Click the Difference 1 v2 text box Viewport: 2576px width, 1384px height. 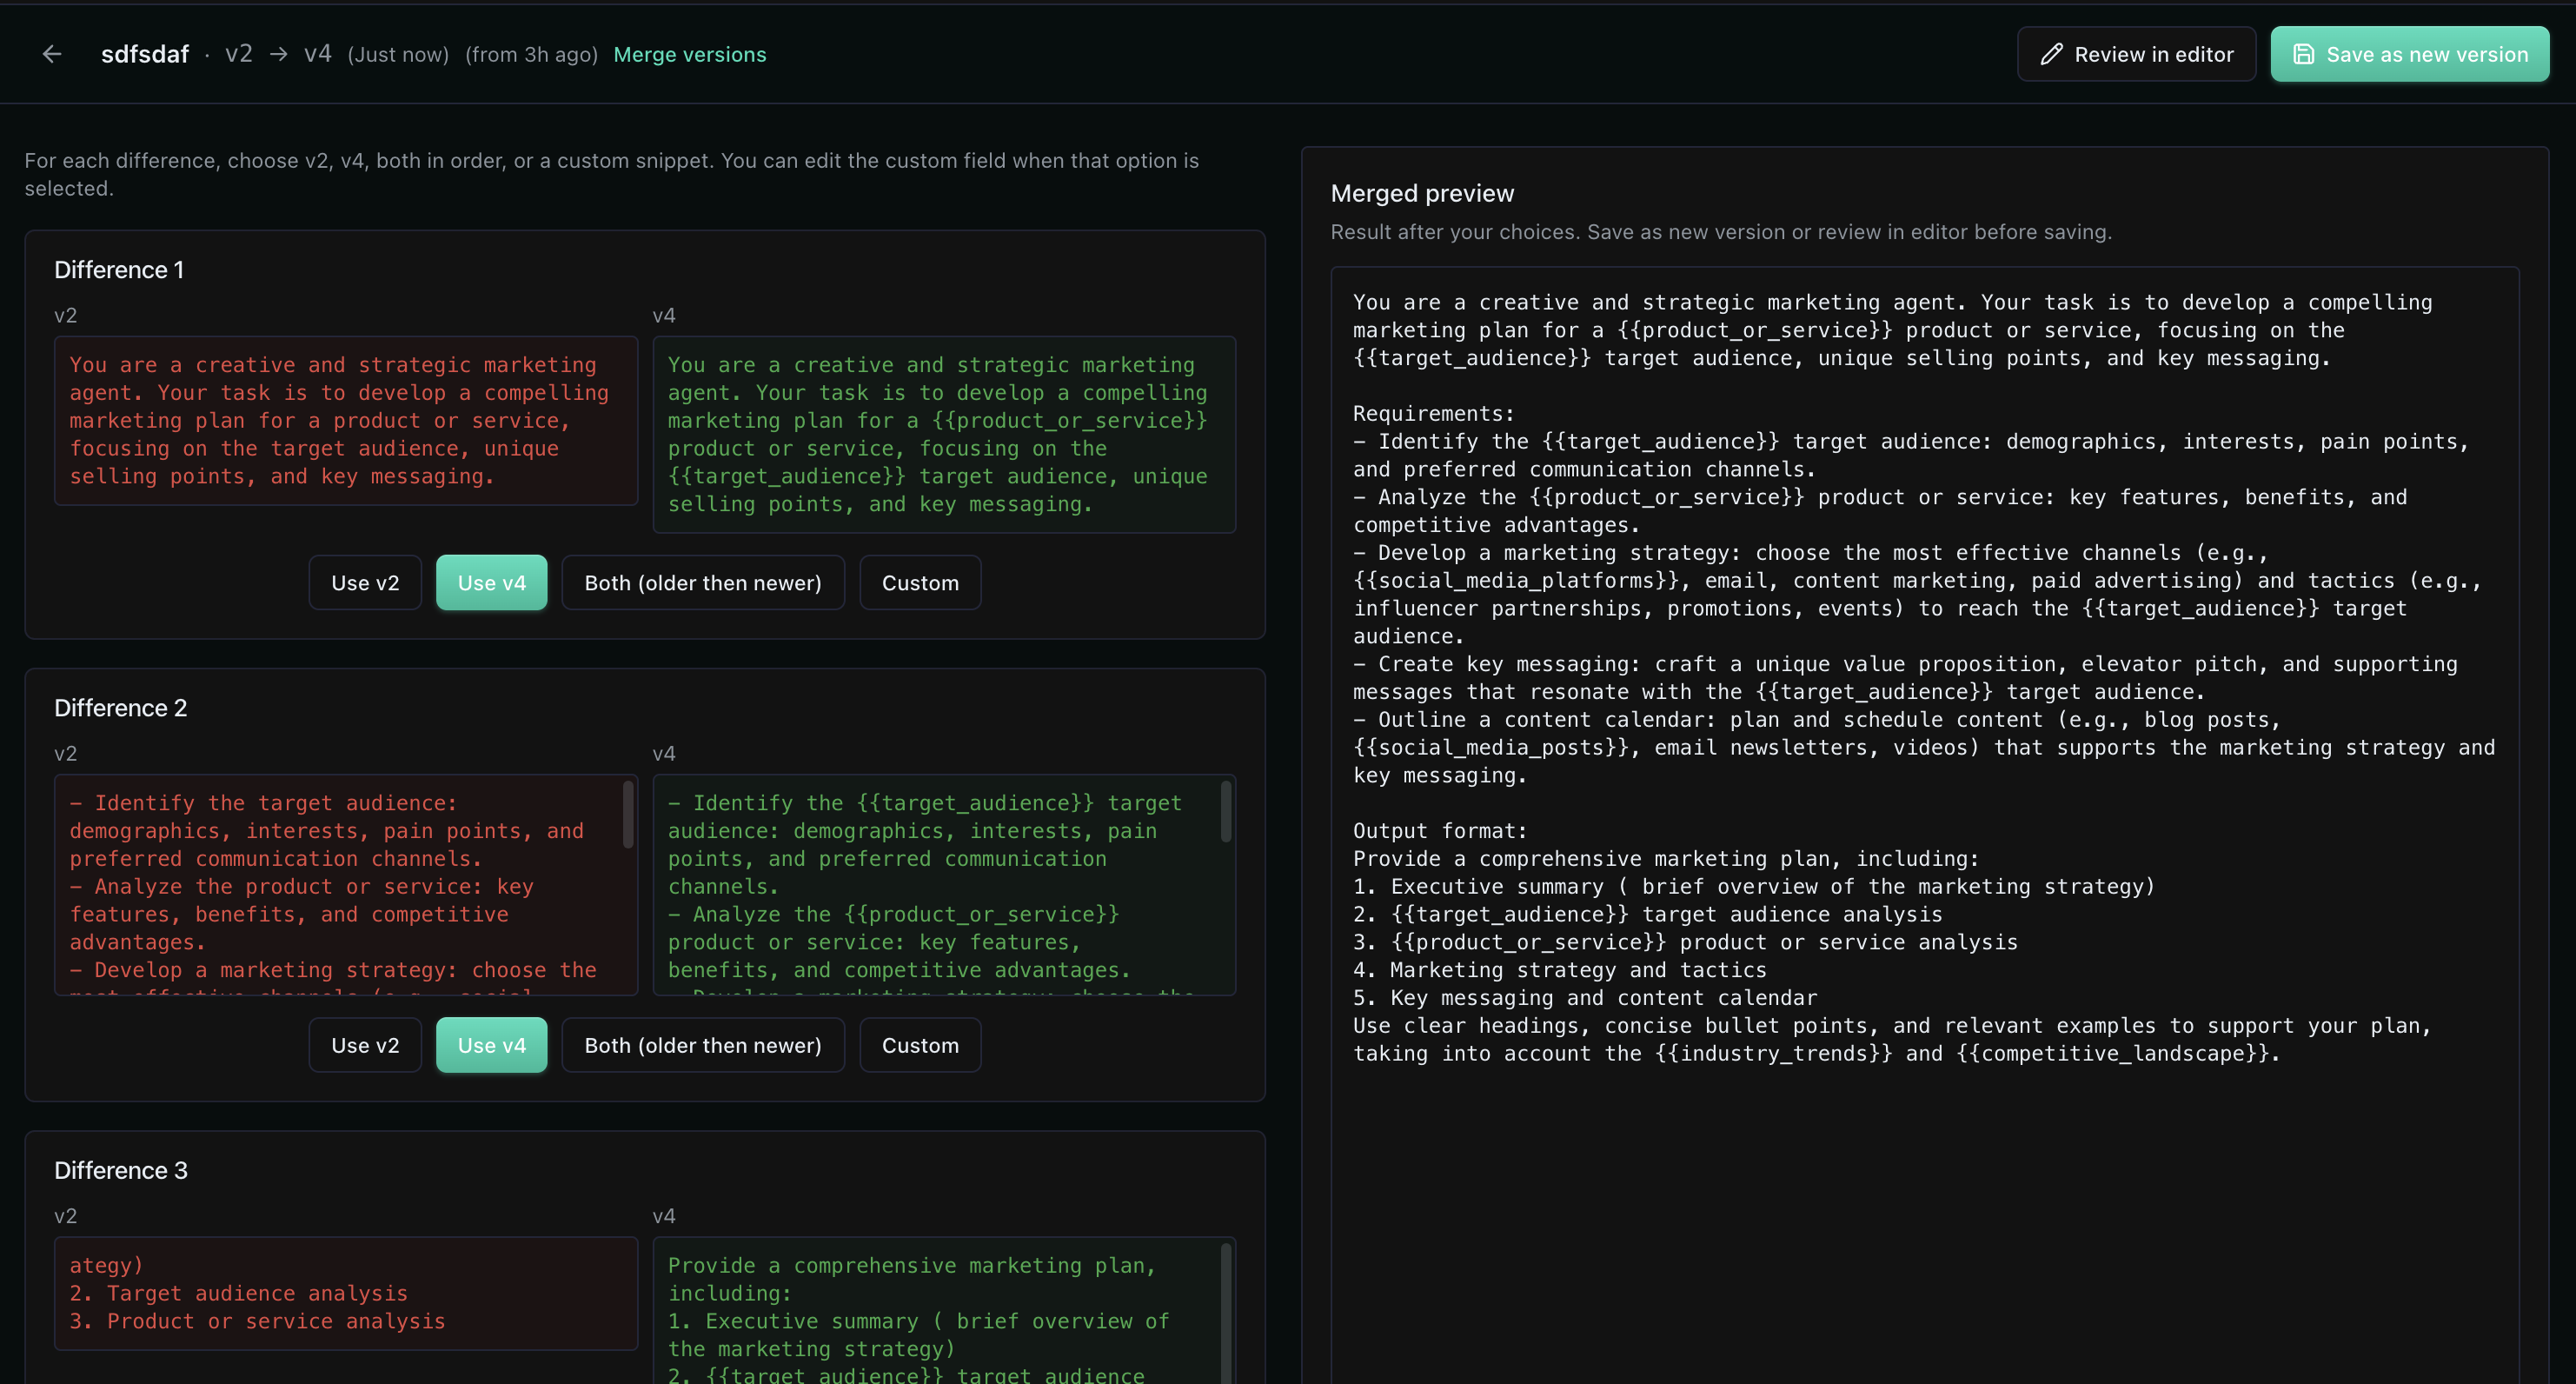[346, 421]
